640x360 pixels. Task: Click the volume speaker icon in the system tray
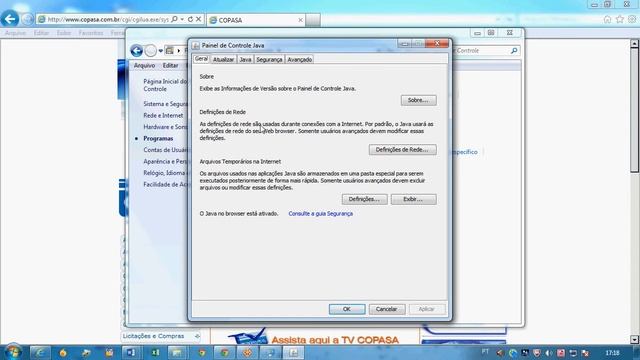click(549, 353)
